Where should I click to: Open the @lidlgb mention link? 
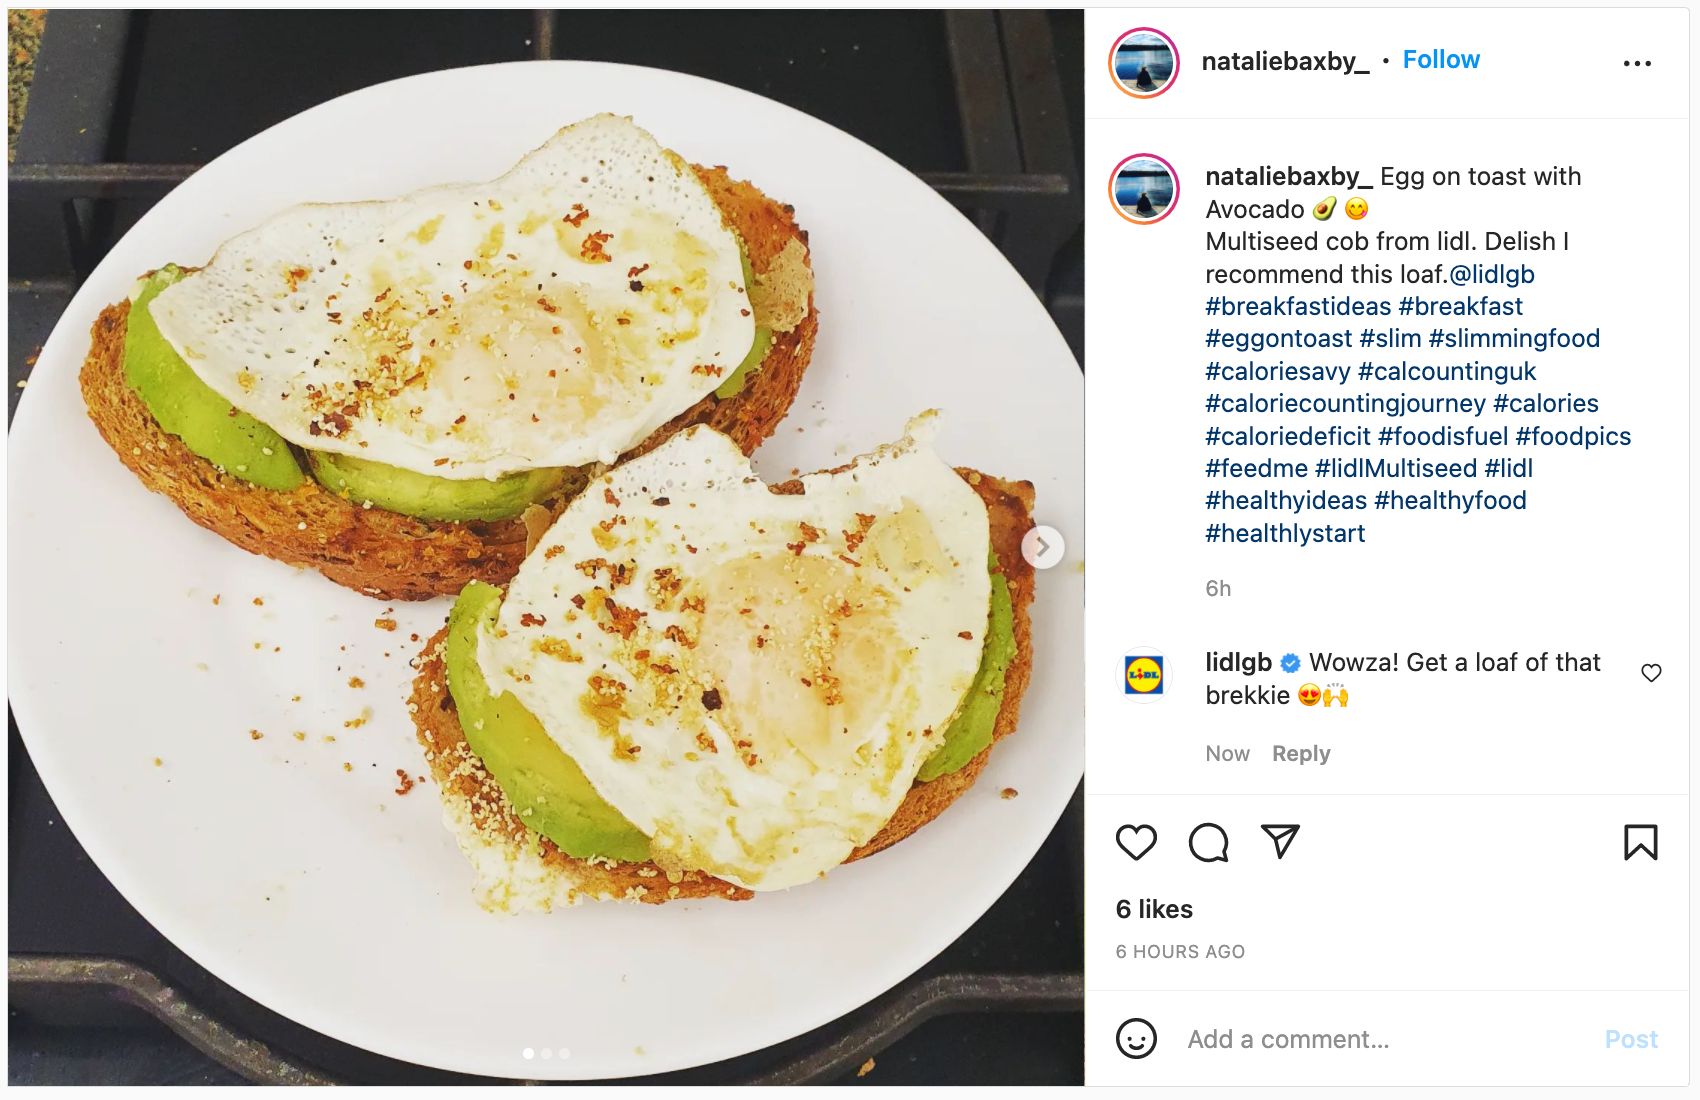[1491, 274]
